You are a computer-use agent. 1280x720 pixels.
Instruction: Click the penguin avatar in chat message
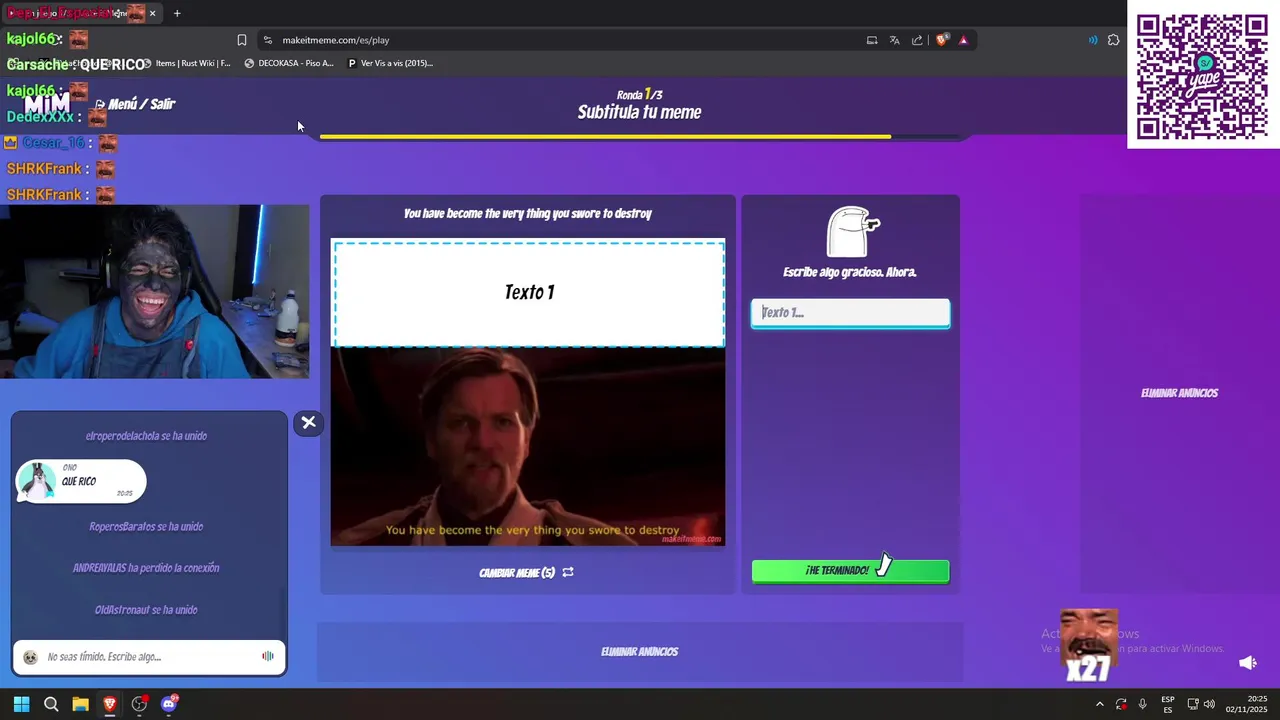(37, 481)
